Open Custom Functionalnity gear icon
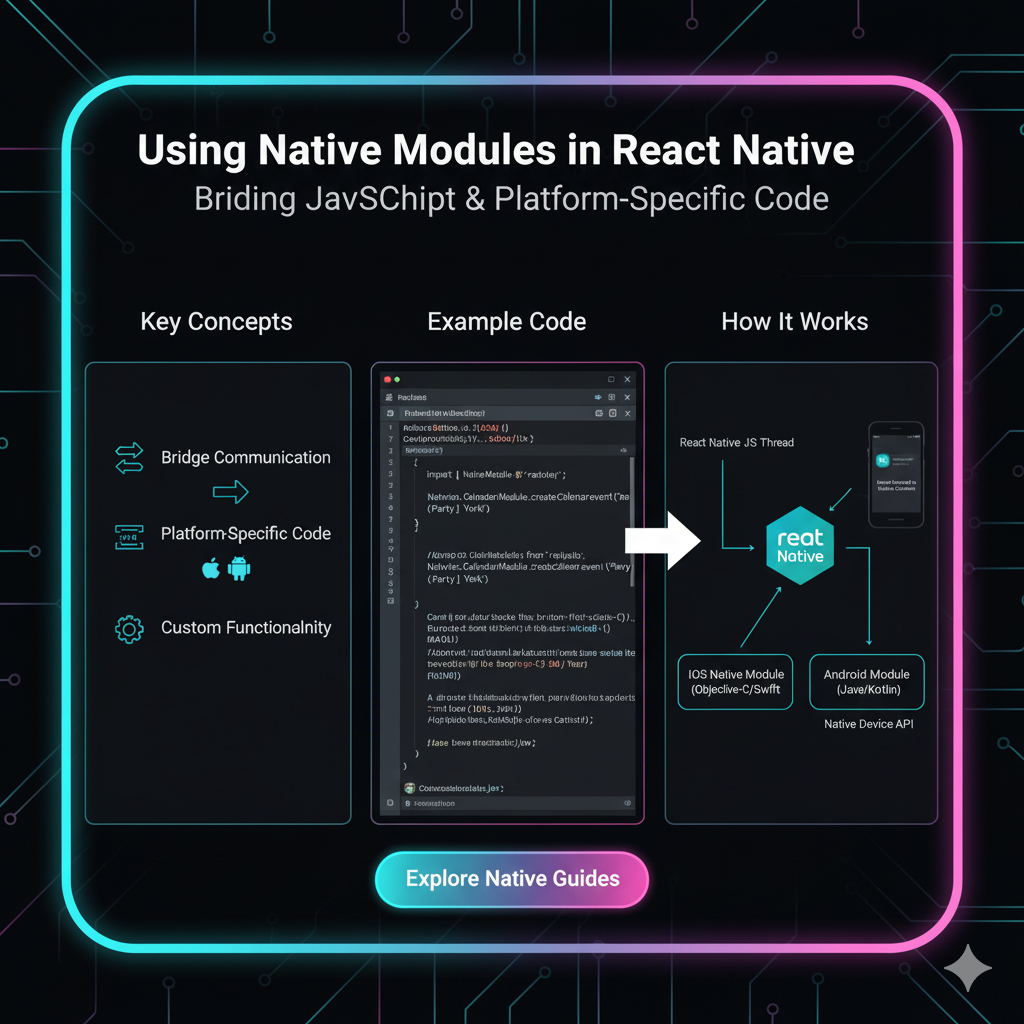Viewport: 1024px width, 1024px height. [x=128, y=628]
